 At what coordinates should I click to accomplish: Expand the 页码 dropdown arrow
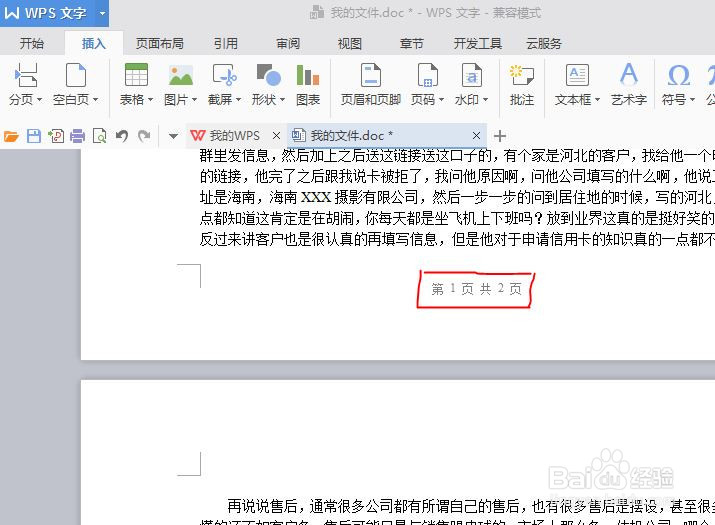(x=441, y=99)
